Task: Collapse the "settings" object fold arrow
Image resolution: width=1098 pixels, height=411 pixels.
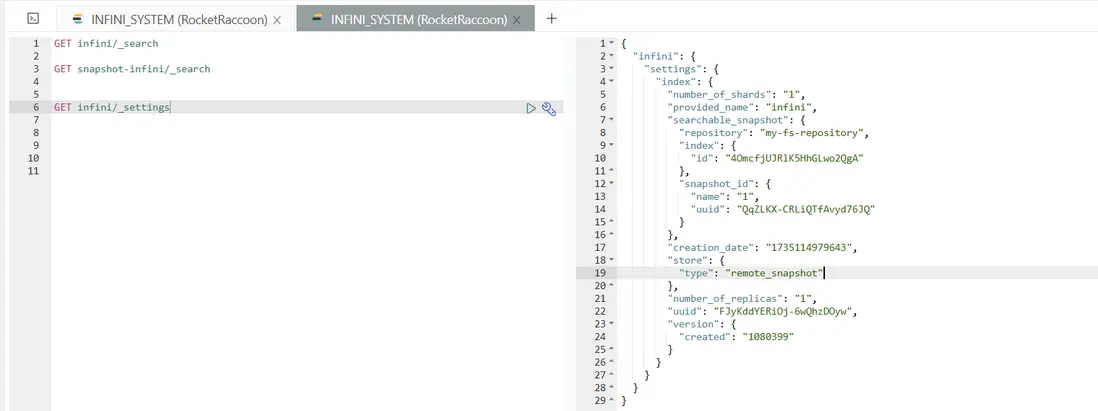Action: (x=612, y=69)
